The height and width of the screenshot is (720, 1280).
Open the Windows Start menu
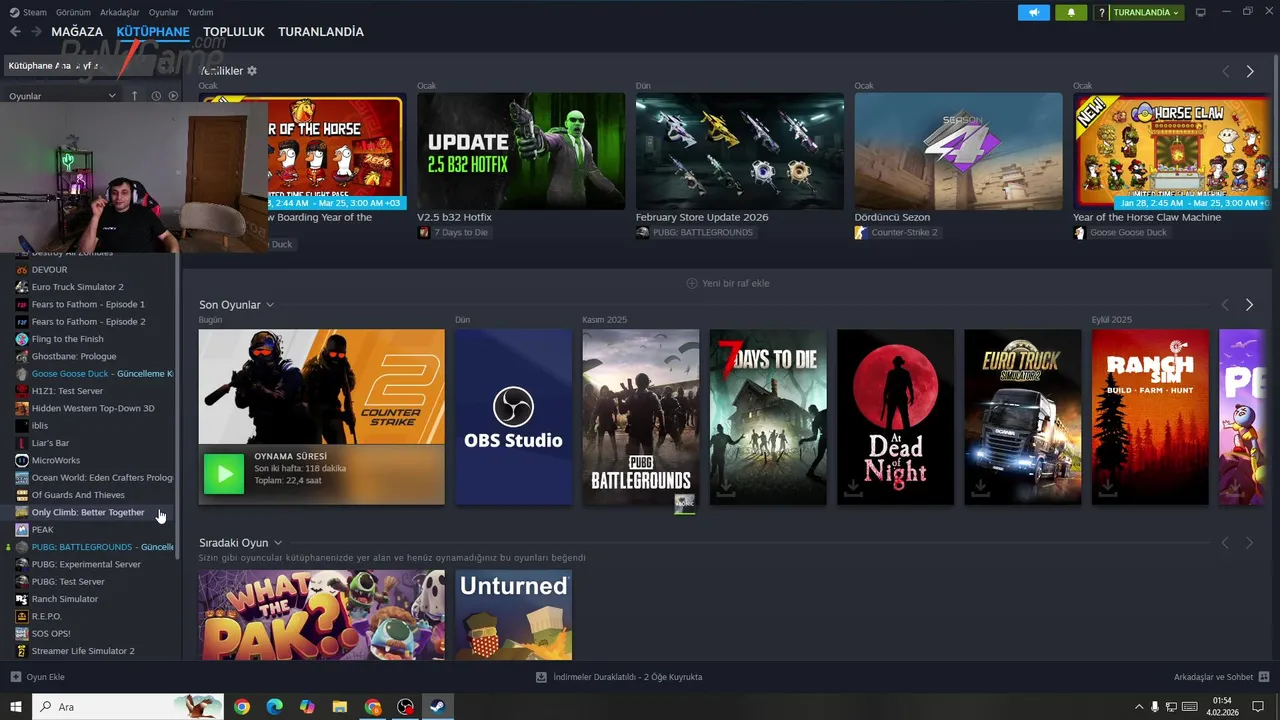[16, 707]
